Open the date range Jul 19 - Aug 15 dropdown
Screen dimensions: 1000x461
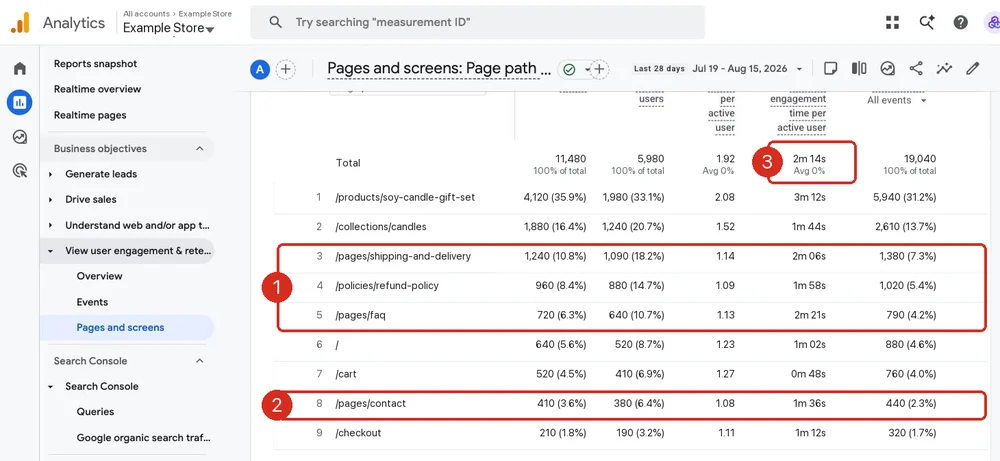[x=747, y=69]
